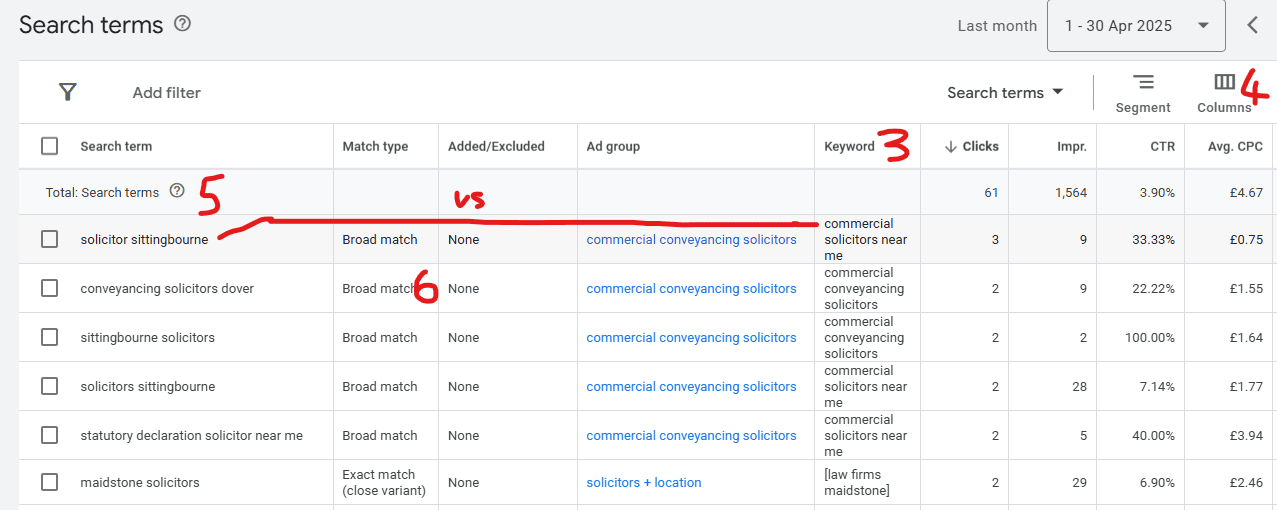Click the search term conveyancing solicitors dover
This screenshot has width=1277, height=510.
(167, 288)
